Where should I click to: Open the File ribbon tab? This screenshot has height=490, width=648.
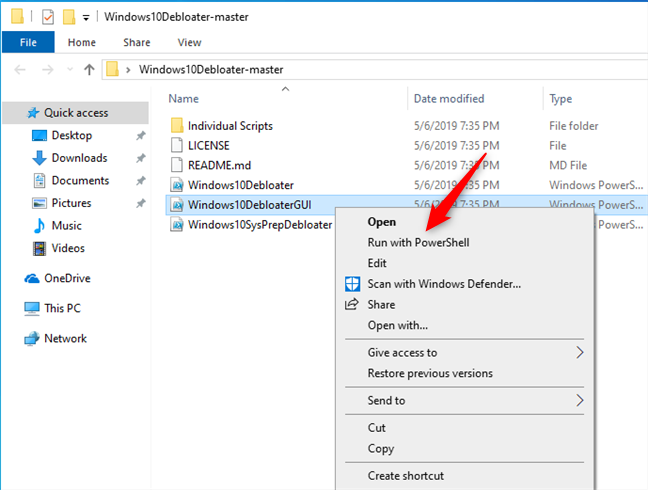click(28, 42)
